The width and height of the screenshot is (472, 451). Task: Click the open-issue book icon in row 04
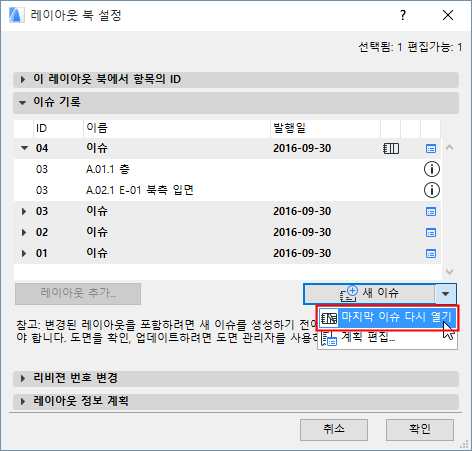[391, 148]
